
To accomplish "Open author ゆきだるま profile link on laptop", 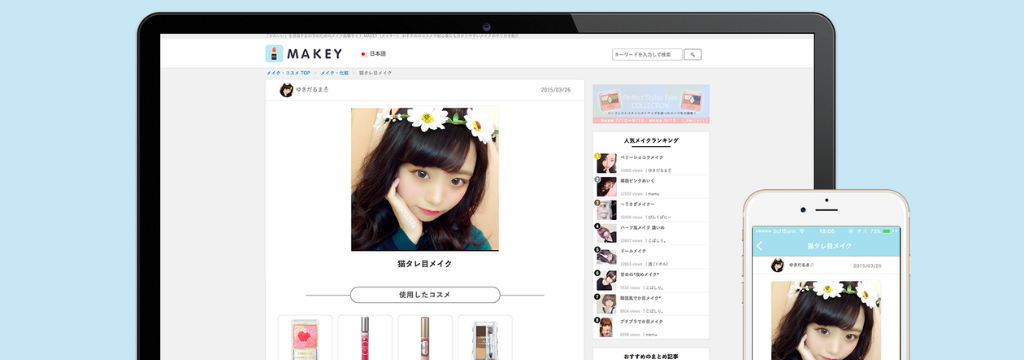I will 311,90.
